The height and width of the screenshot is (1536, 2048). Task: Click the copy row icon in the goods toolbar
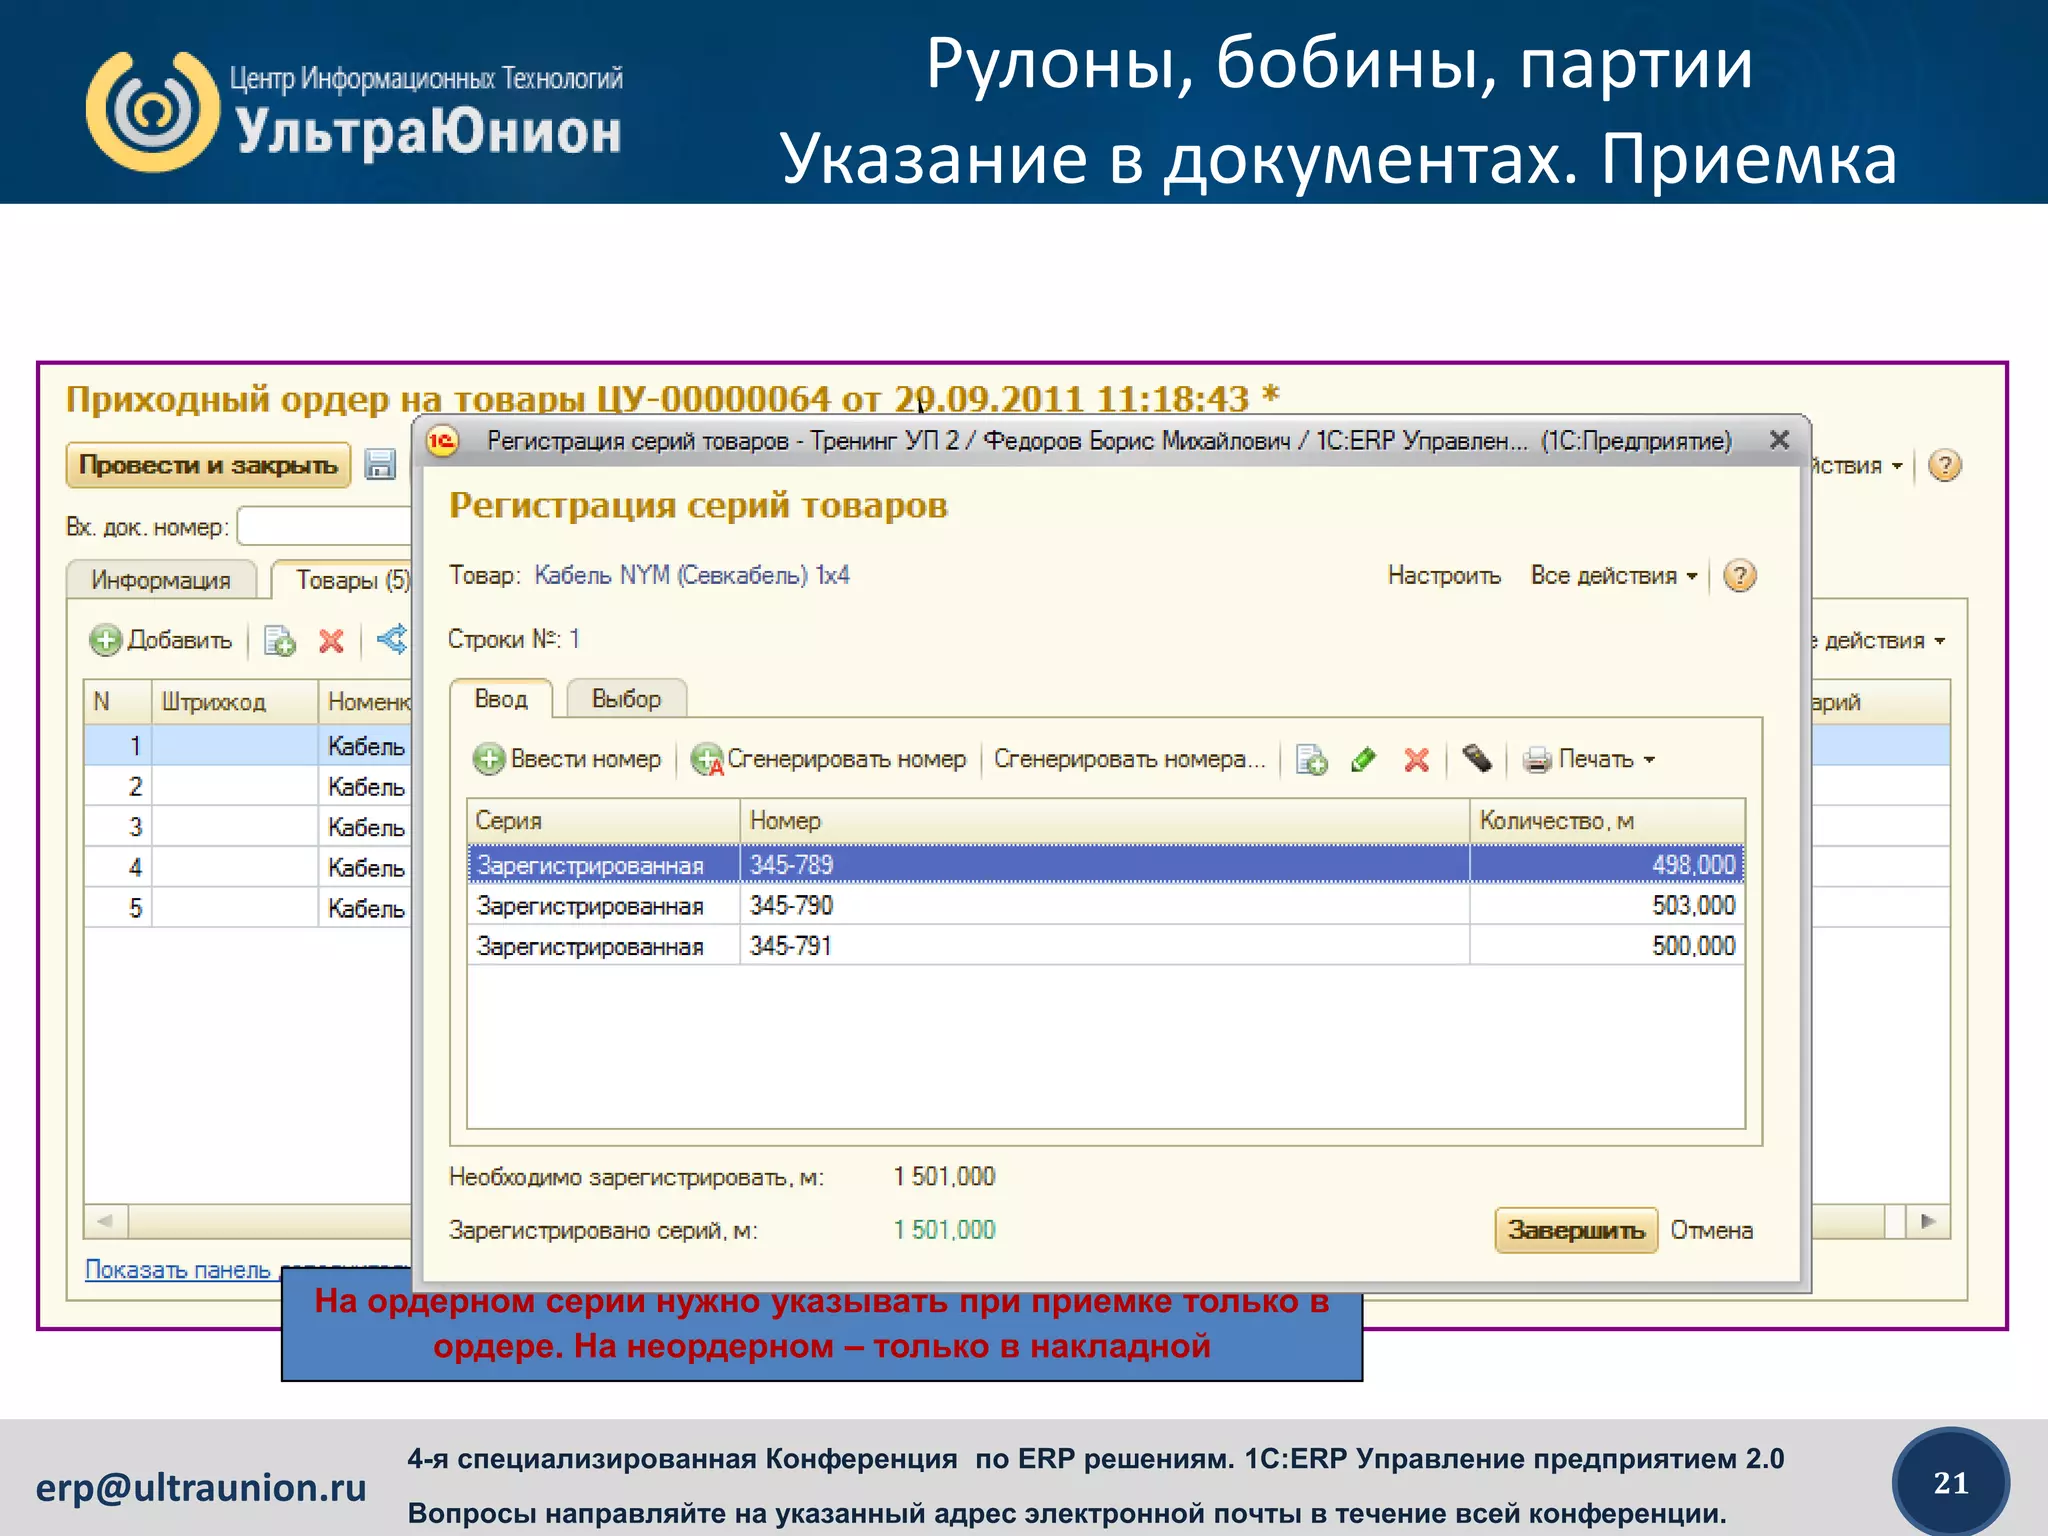[x=279, y=640]
